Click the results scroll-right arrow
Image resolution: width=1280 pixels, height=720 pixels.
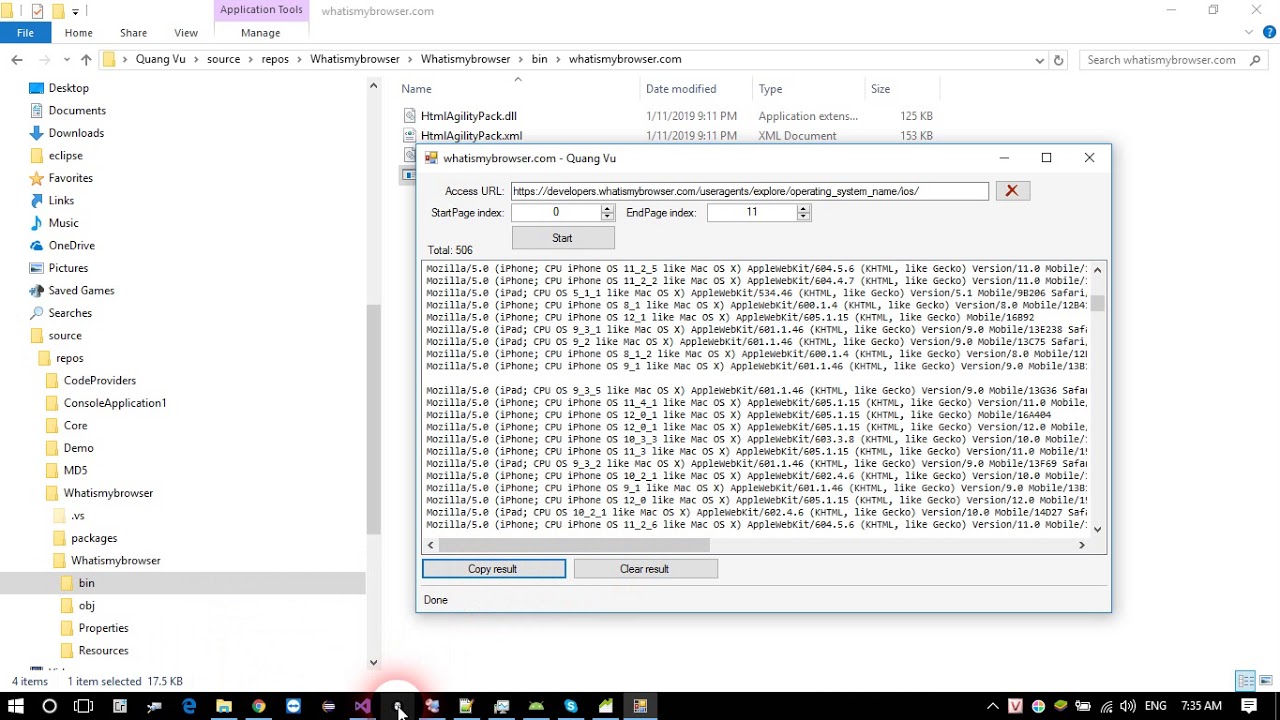coord(1081,545)
